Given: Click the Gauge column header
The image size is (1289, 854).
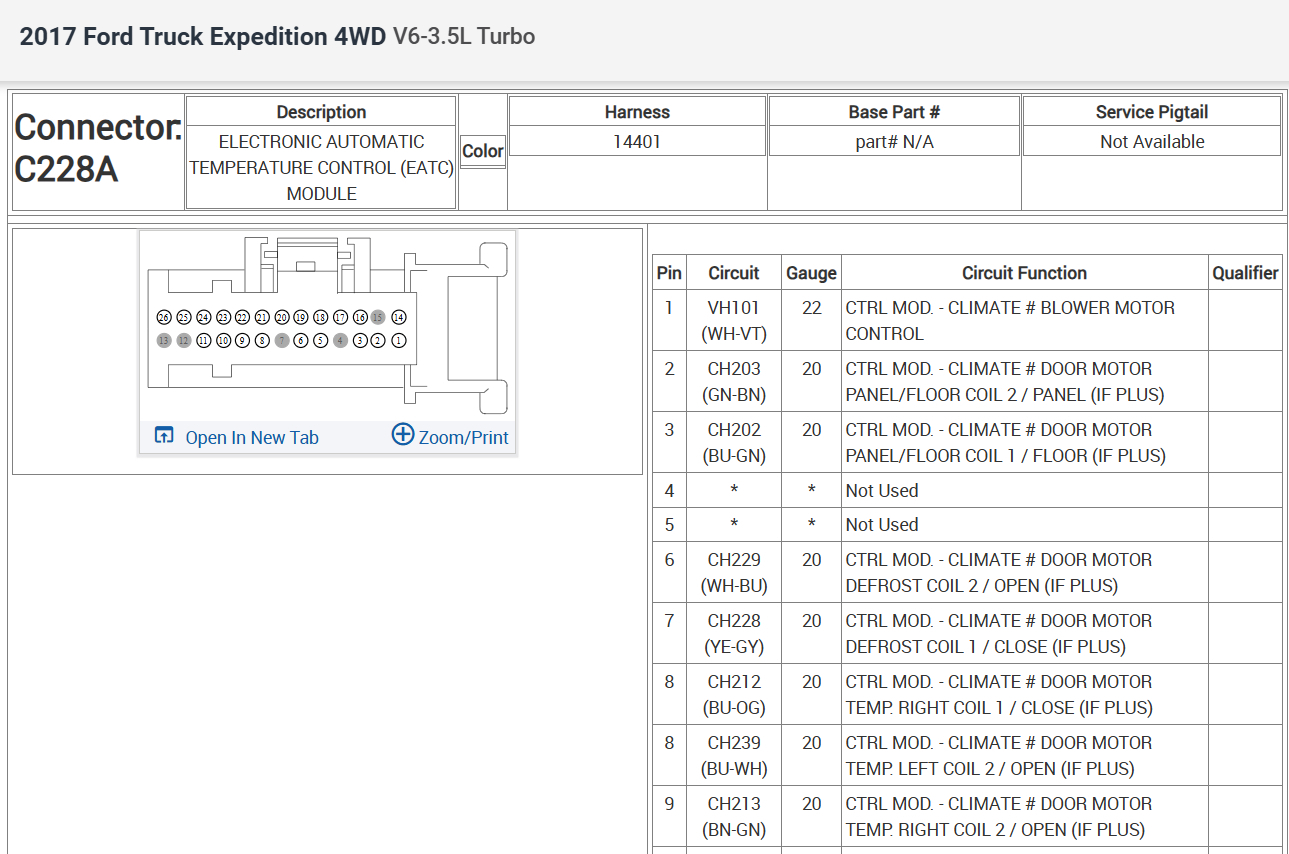Looking at the screenshot, I should [x=811, y=273].
